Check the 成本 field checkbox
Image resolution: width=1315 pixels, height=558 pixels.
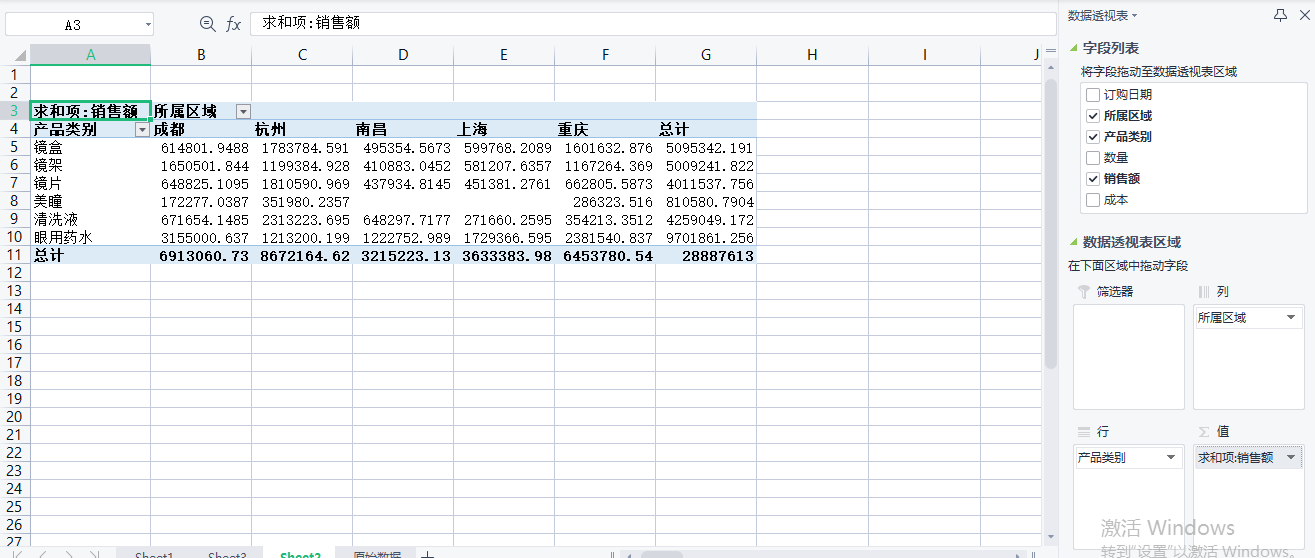click(x=1092, y=200)
